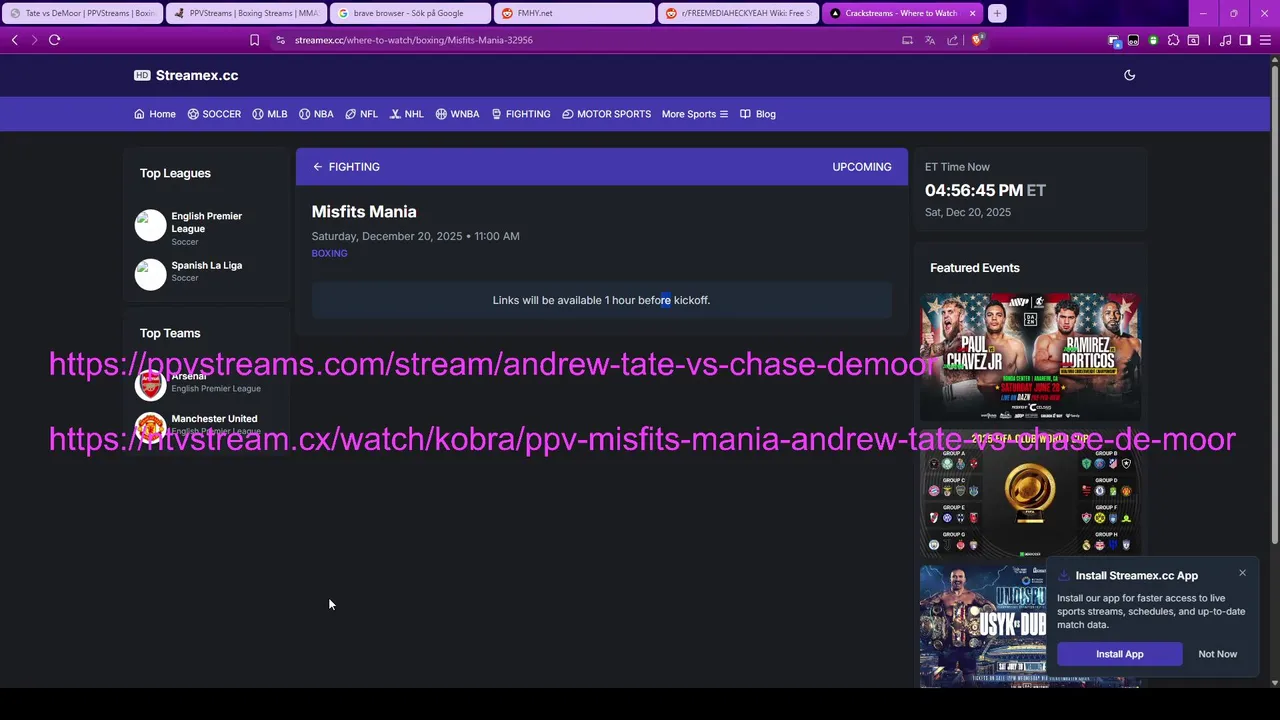1280x720 pixels.
Task: Open SOCCER in the navigation bar
Action: [214, 114]
